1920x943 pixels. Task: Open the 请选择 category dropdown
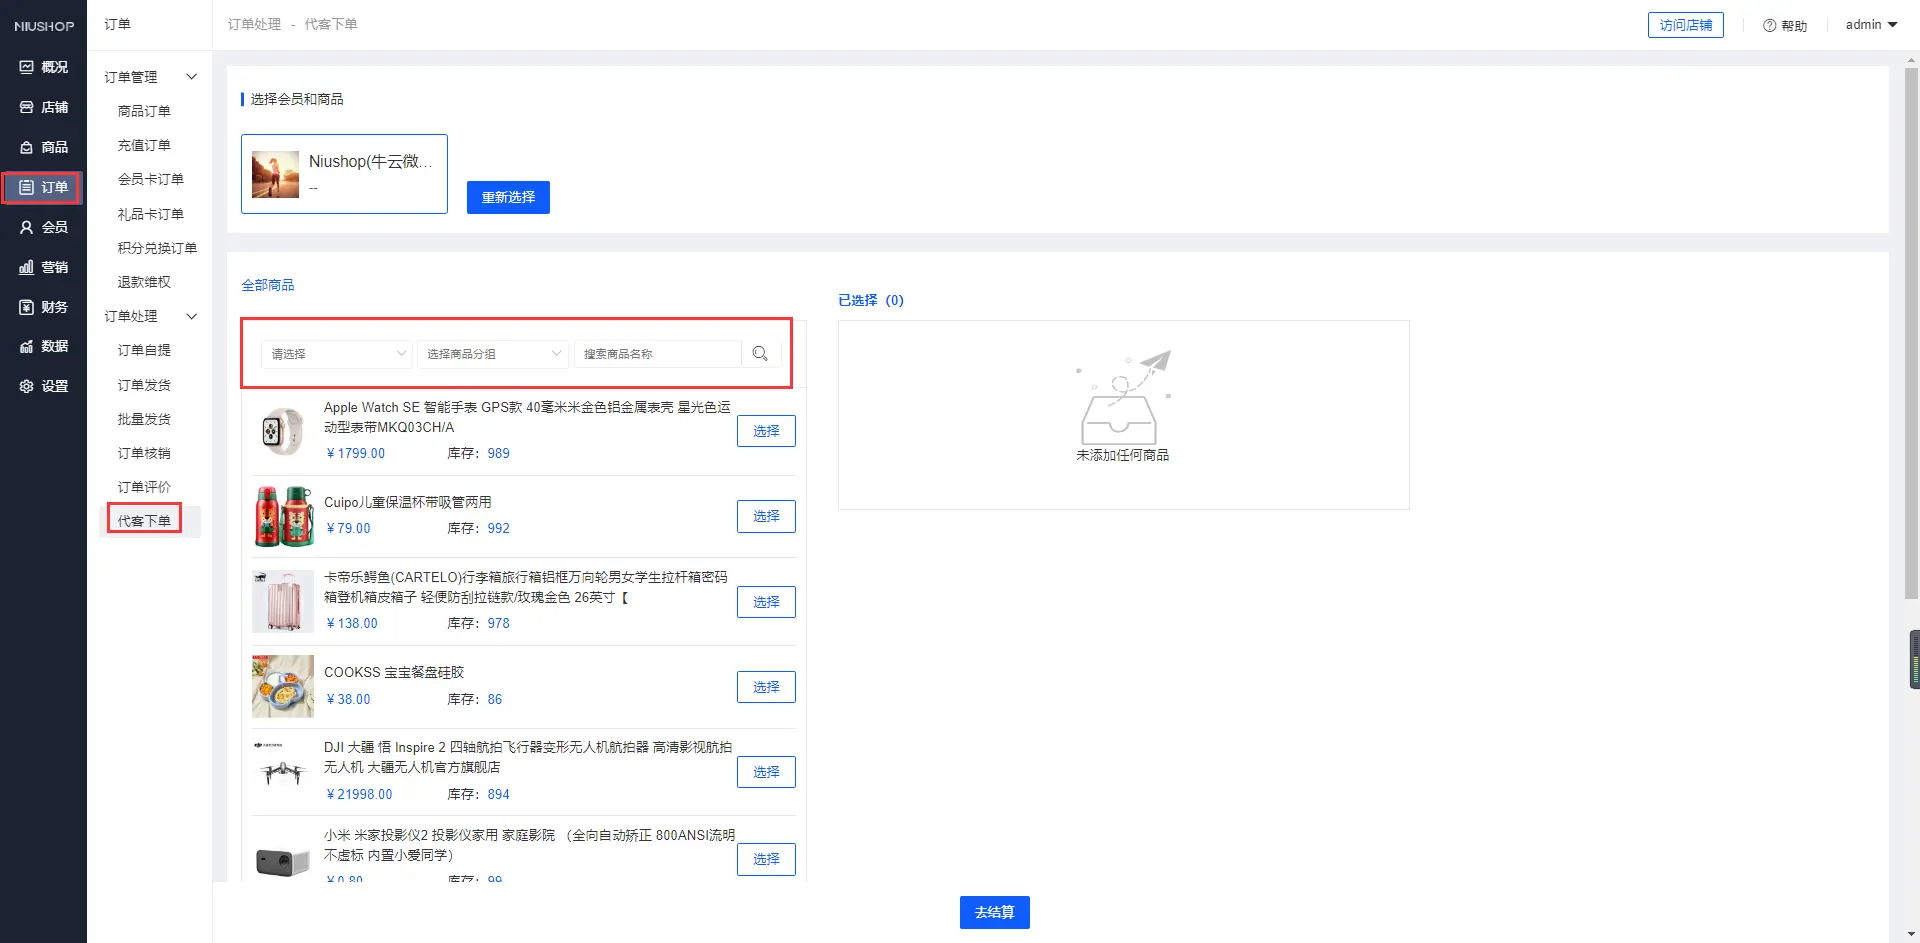[x=336, y=354]
